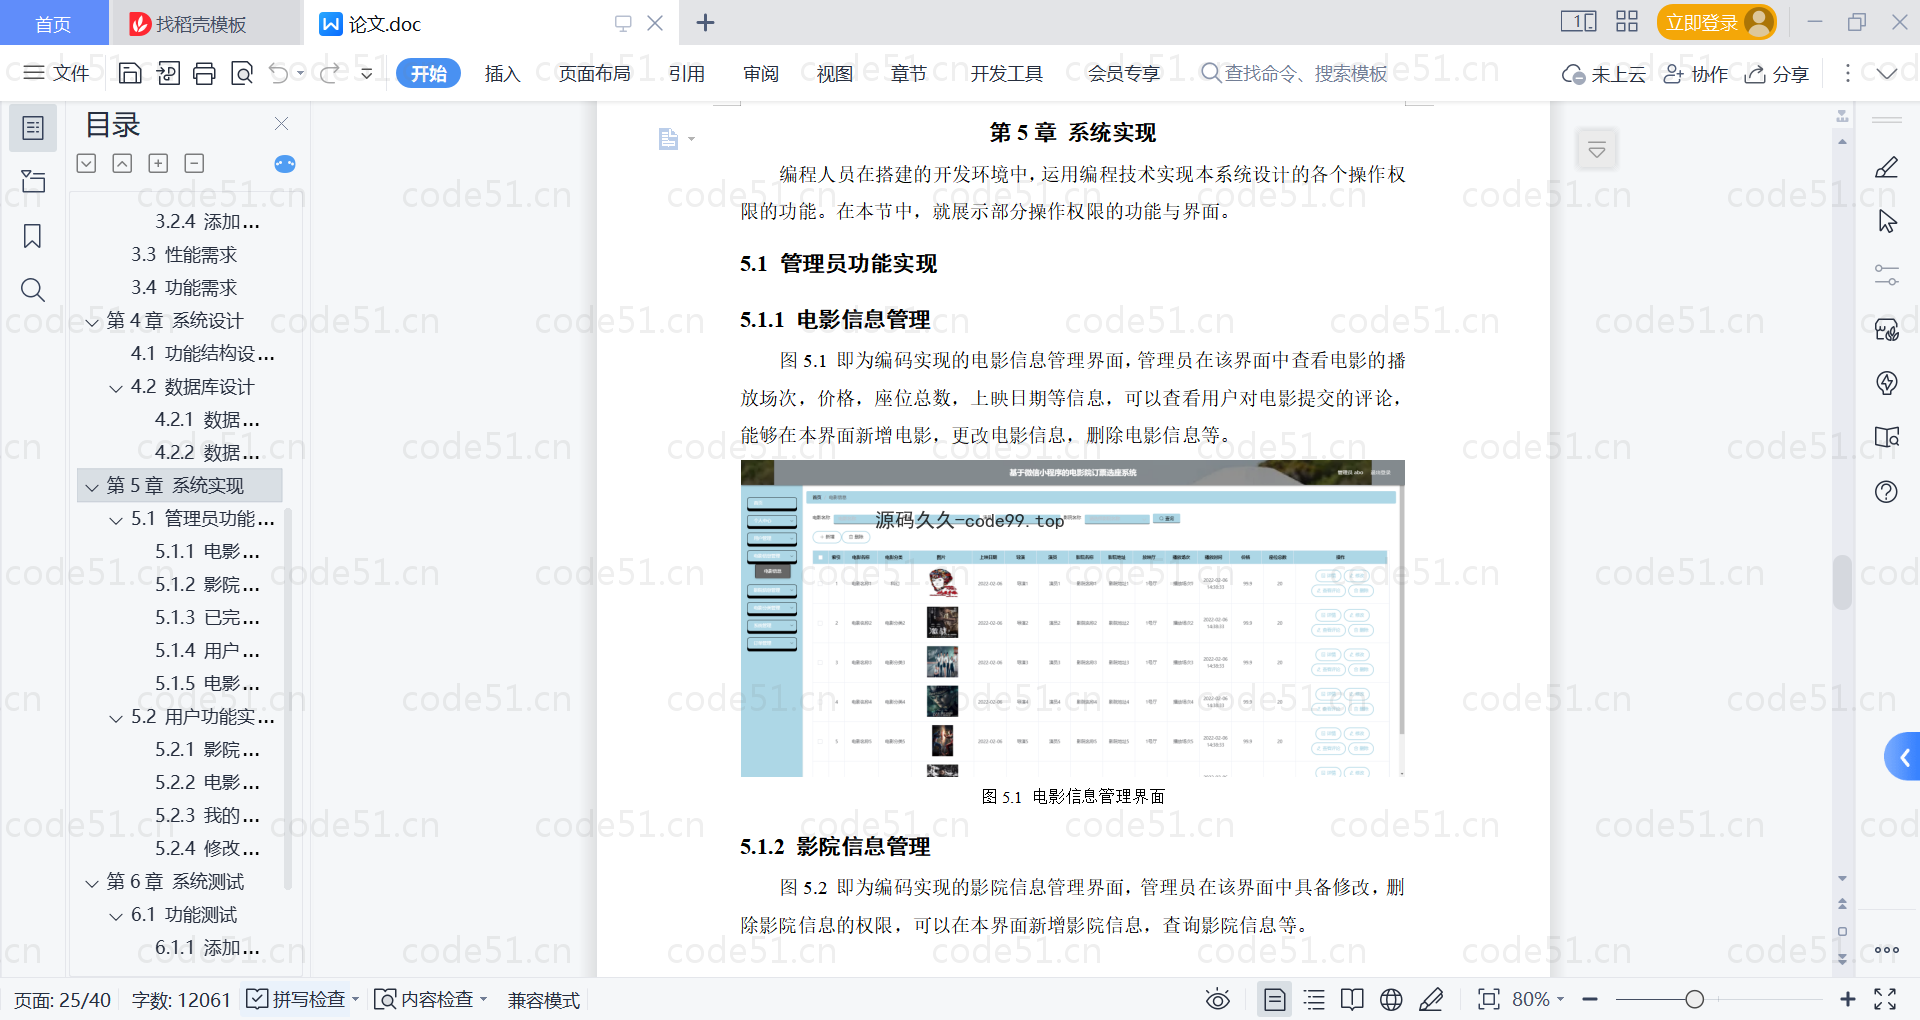Click the 电影信息管理界面 screenshot image

1072,618
